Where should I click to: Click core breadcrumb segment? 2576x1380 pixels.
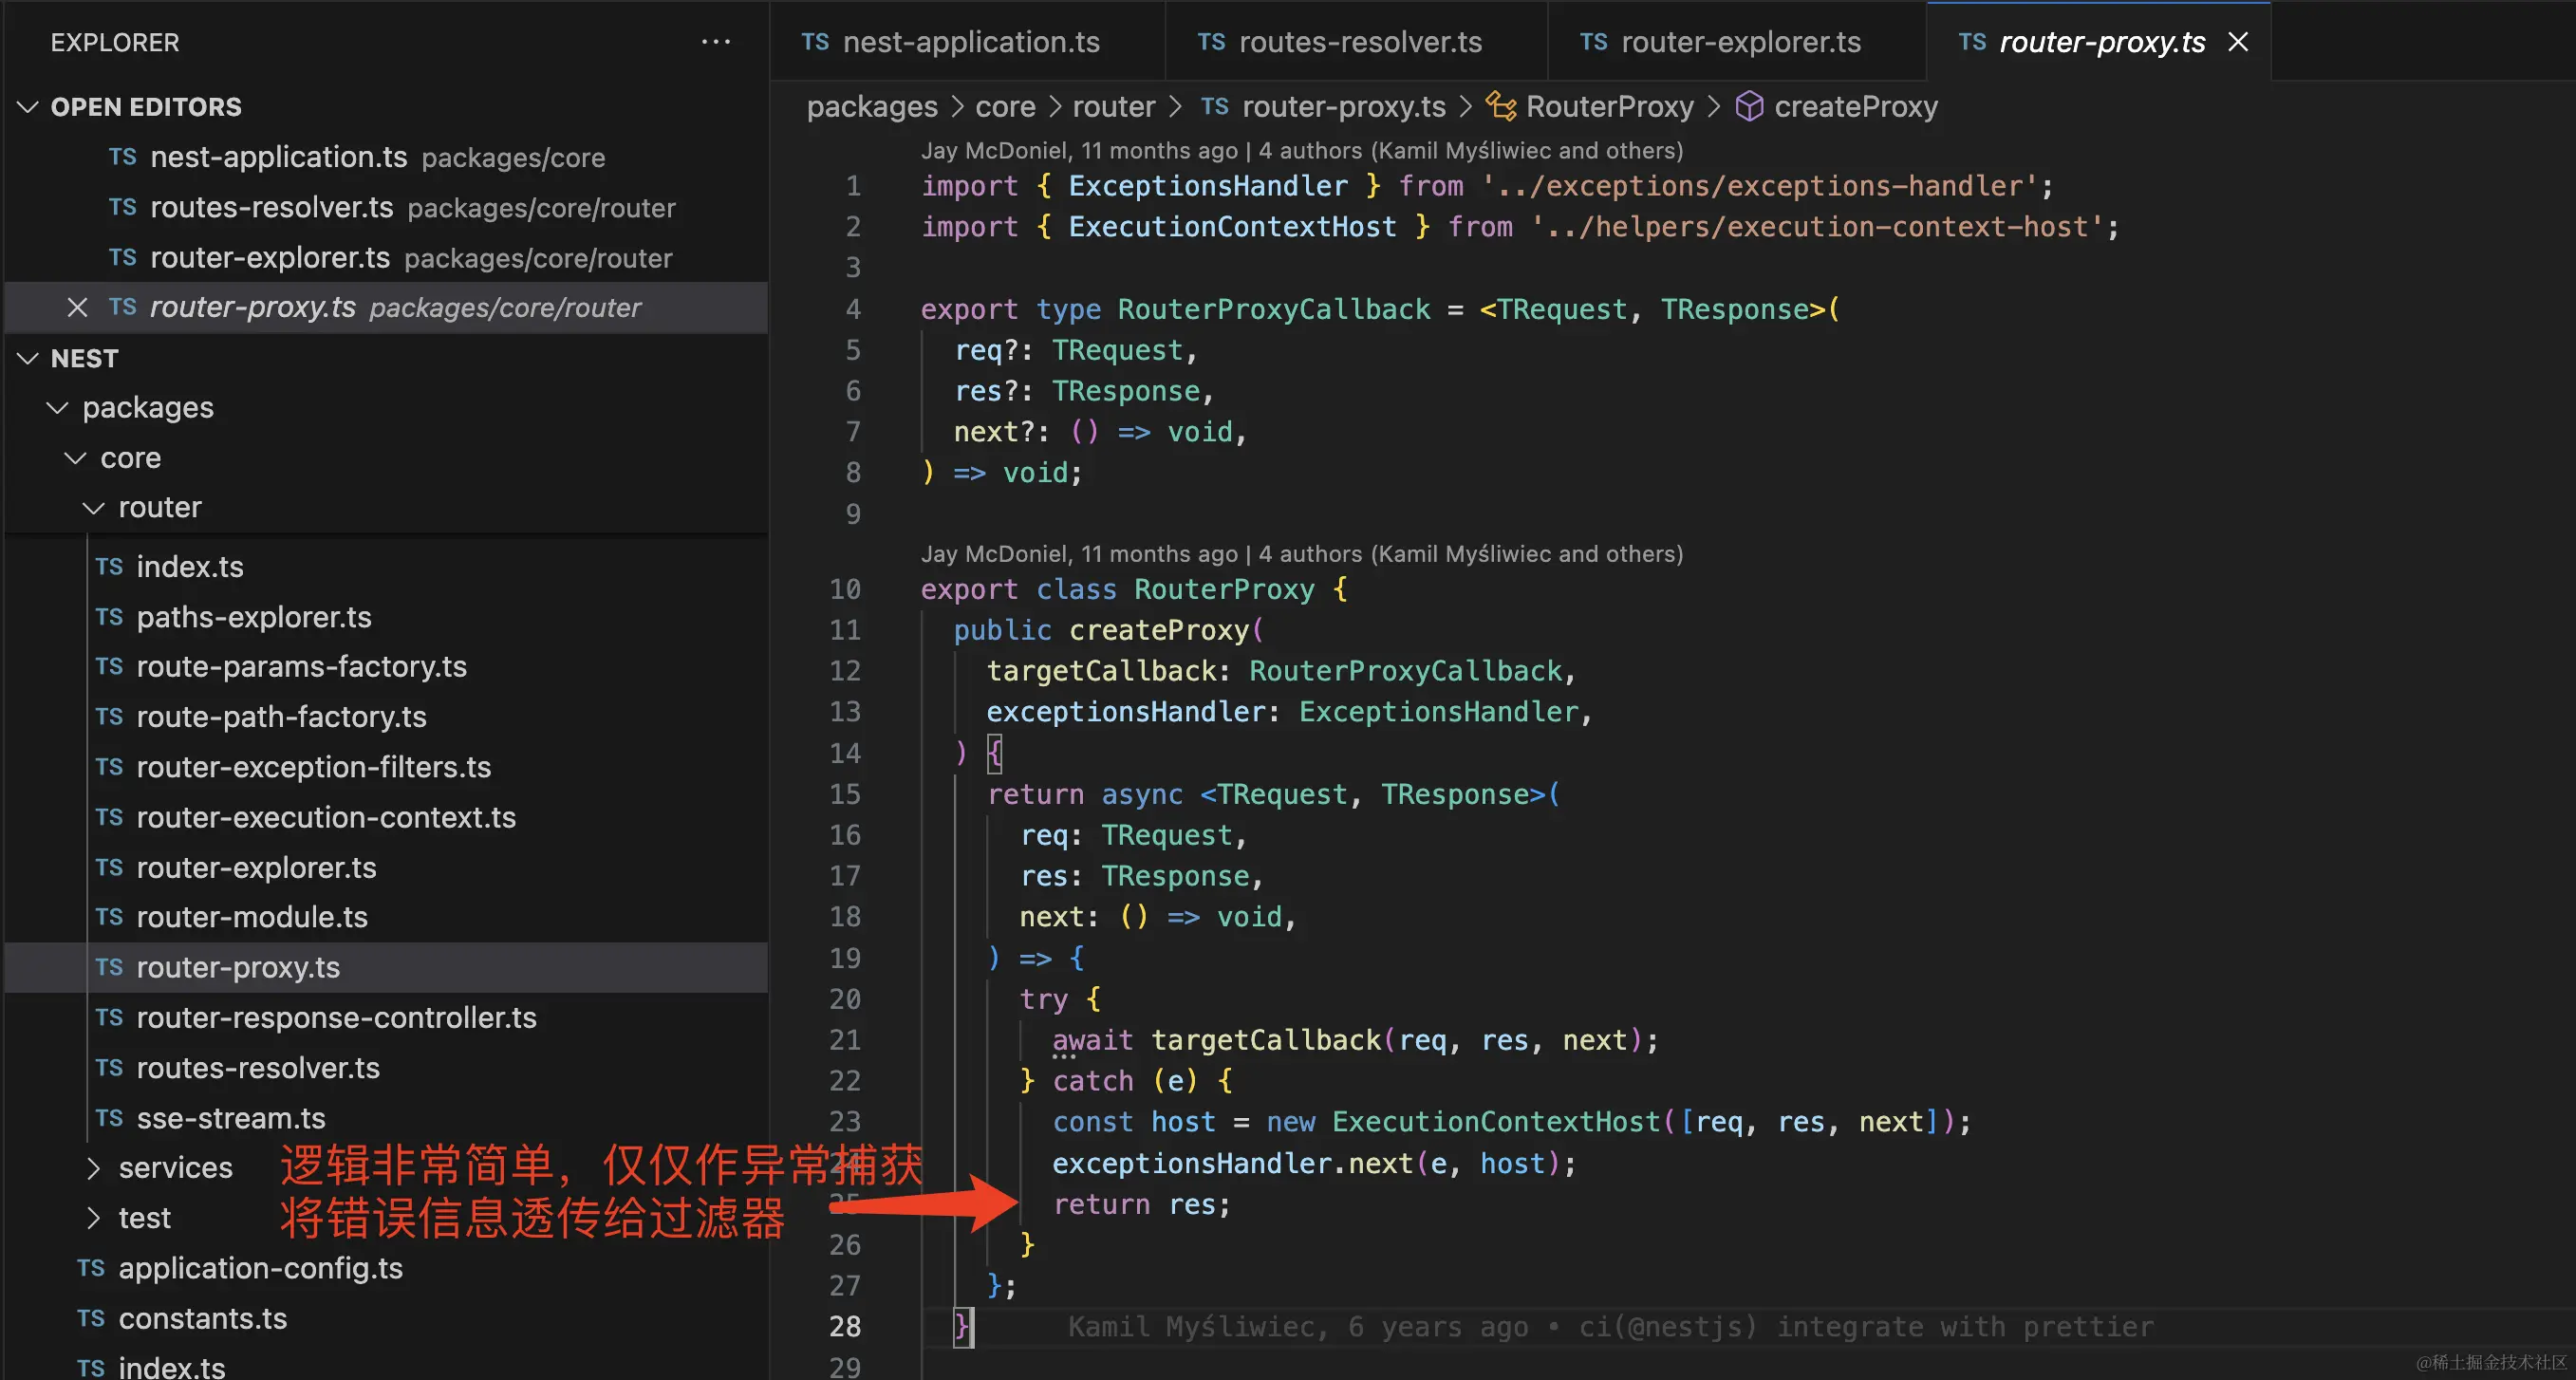(x=1005, y=107)
